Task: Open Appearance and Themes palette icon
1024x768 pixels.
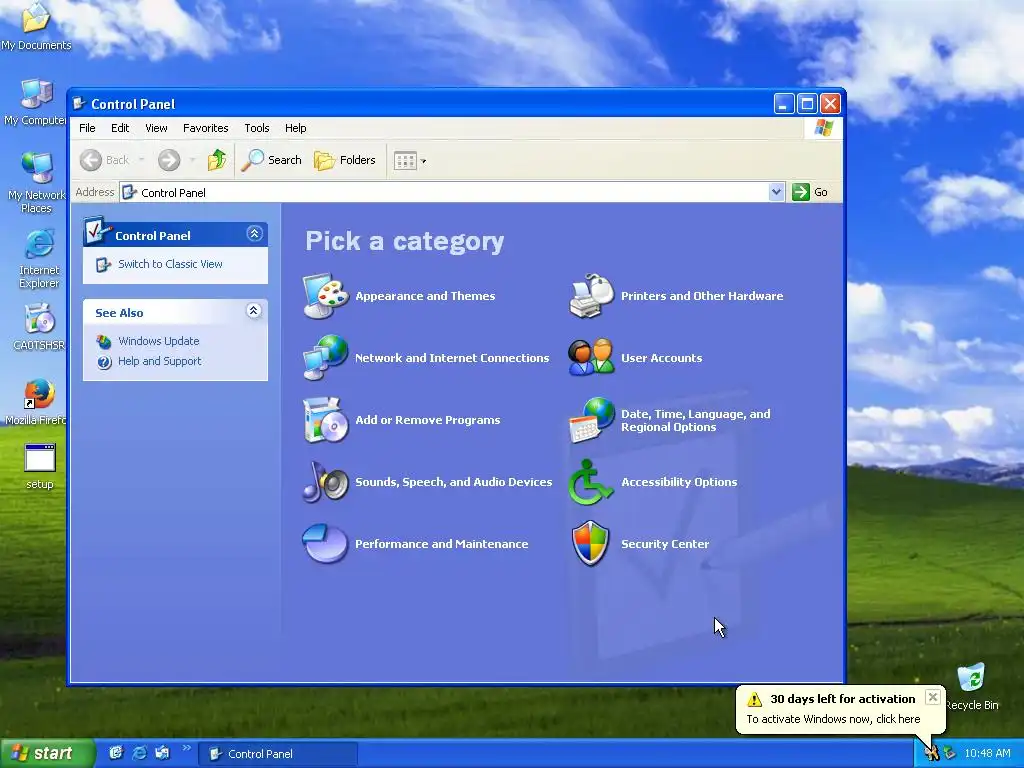Action: (x=325, y=296)
